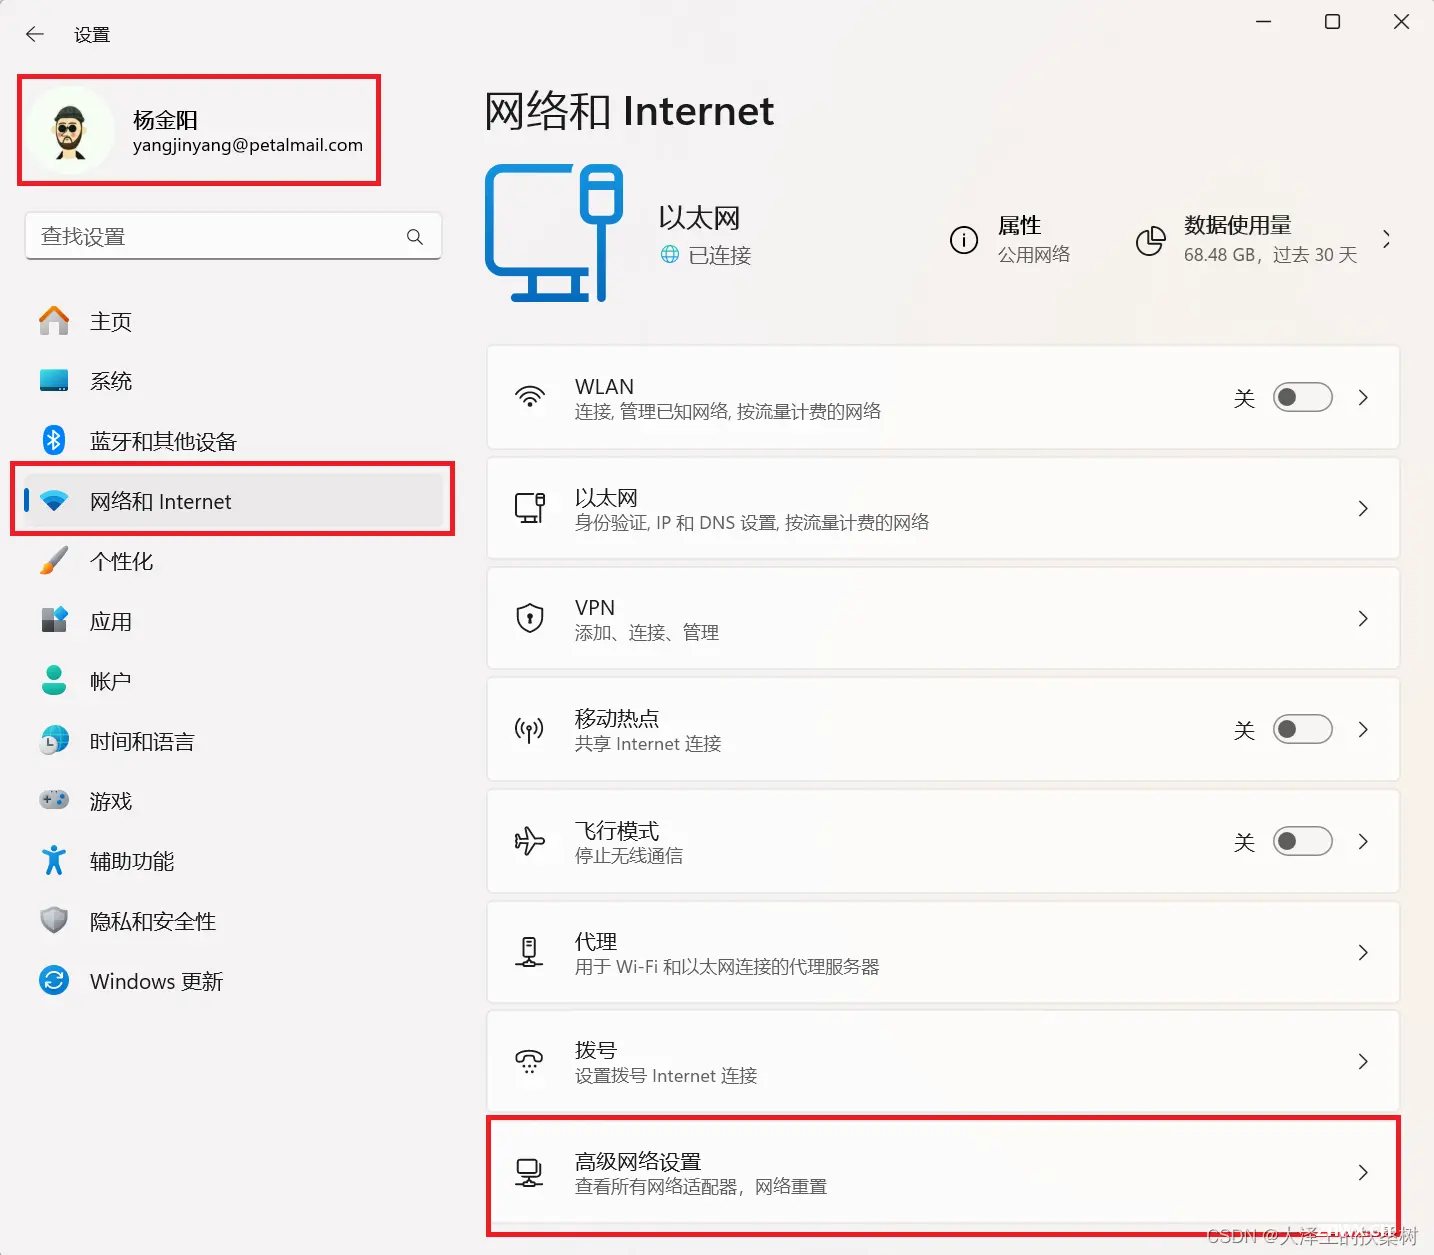Expand the 移动热点 row chevron
The width and height of the screenshot is (1434, 1255).
1363,729
